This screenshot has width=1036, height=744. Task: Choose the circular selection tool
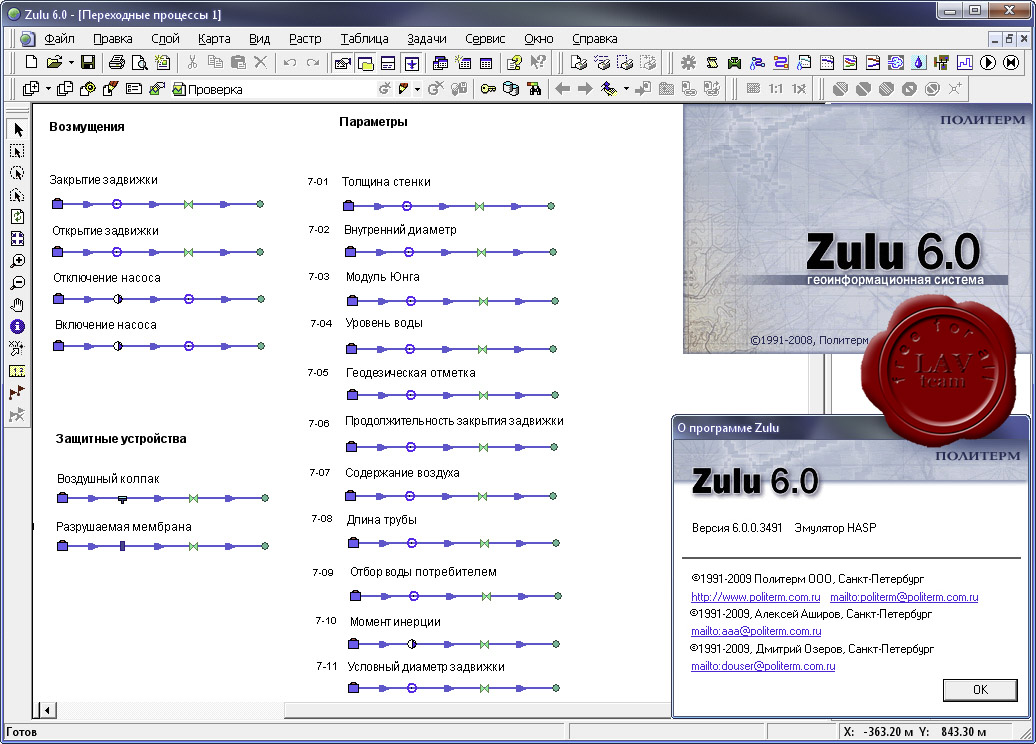click(18, 173)
